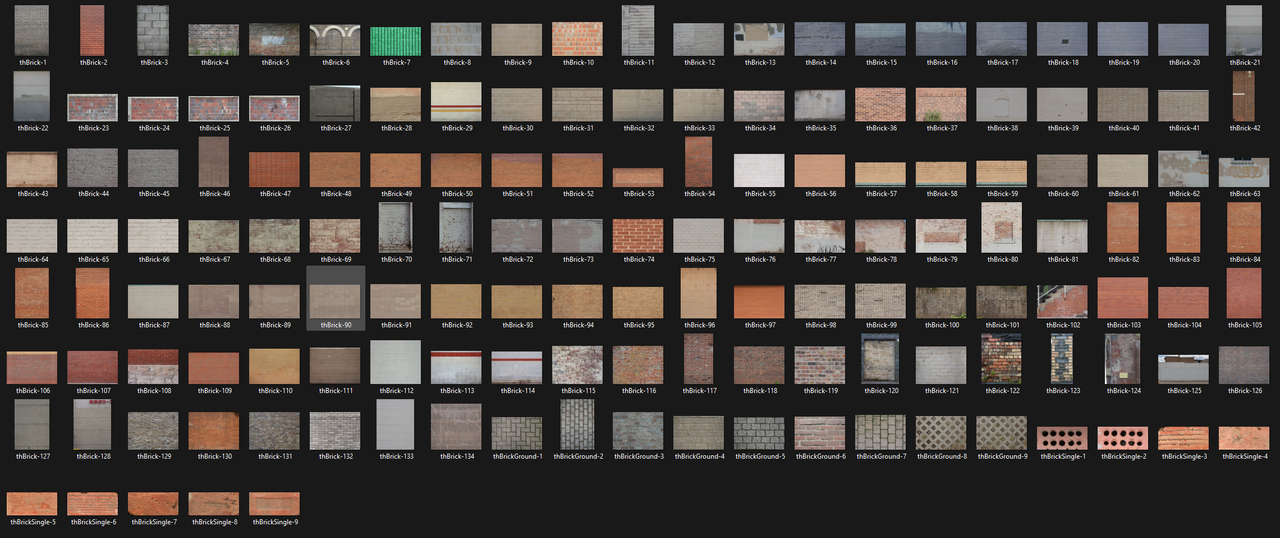Image resolution: width=1280 pixels, height=538 pixels.
Task: Select the thBrickSingle-5 thumbnail
Action: point(32,503)
